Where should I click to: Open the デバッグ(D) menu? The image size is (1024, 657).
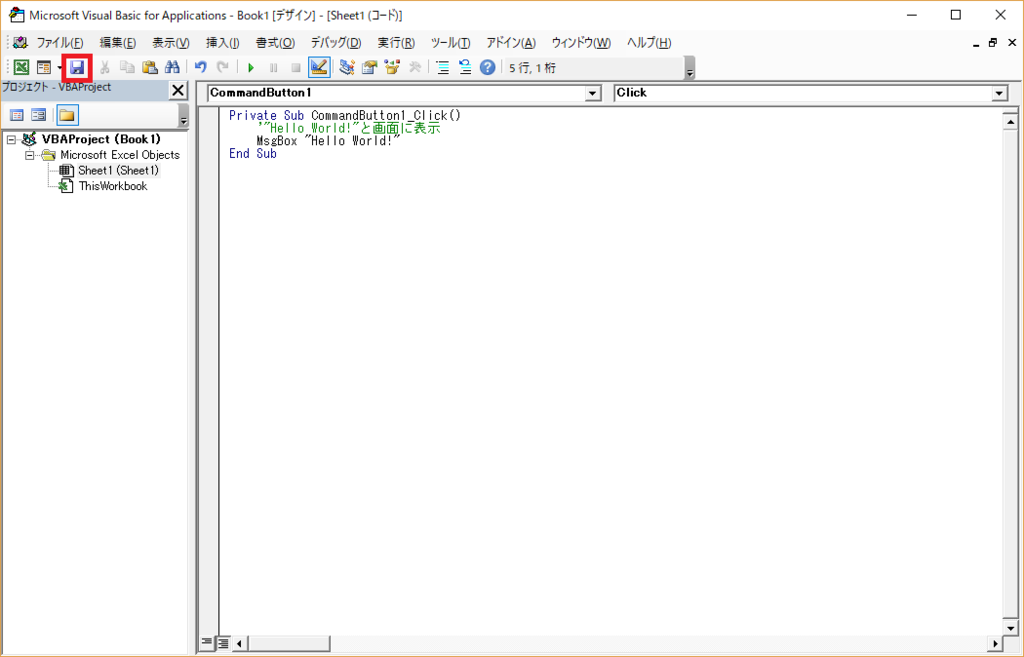click(x=336, y=43)
